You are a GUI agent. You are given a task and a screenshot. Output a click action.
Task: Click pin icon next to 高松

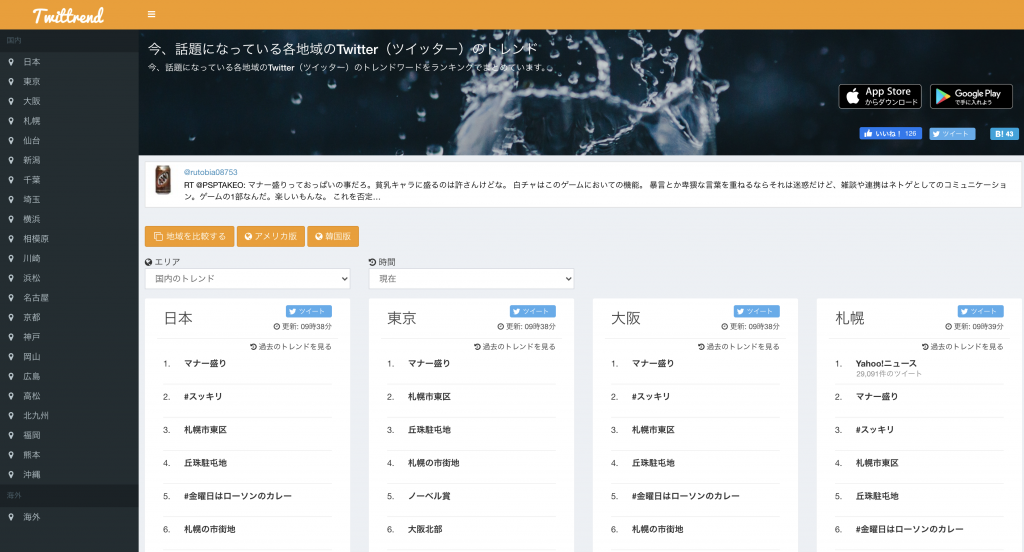click(x=11, y=396)
